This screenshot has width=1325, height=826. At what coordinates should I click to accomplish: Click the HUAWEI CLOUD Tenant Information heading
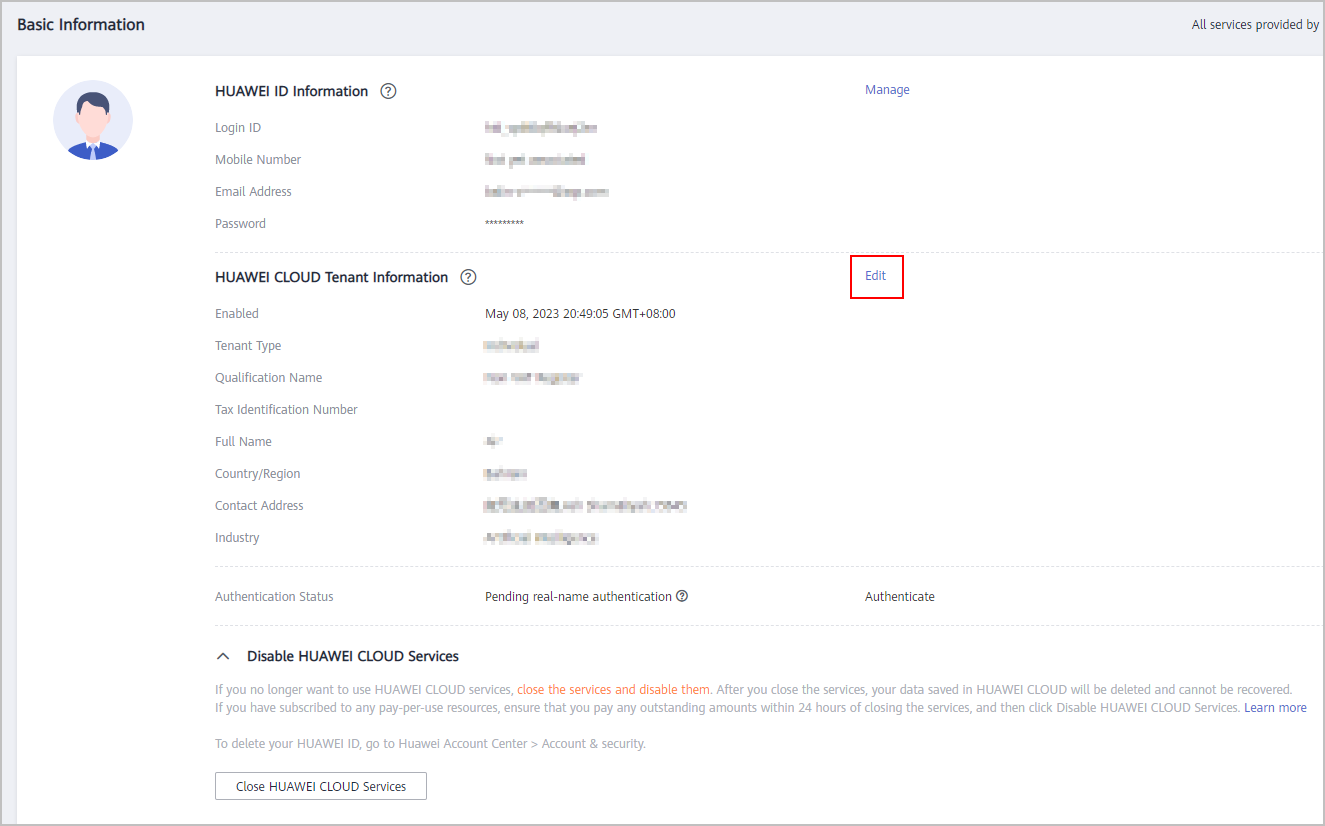coord(332,277)
